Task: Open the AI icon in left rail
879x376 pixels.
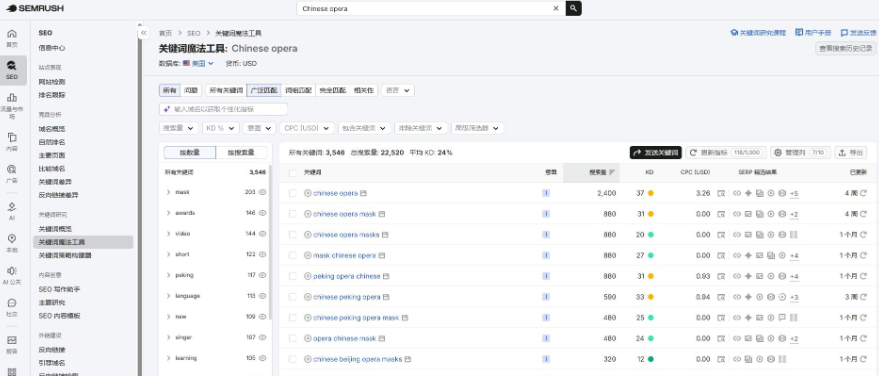Action: (12, 207)
